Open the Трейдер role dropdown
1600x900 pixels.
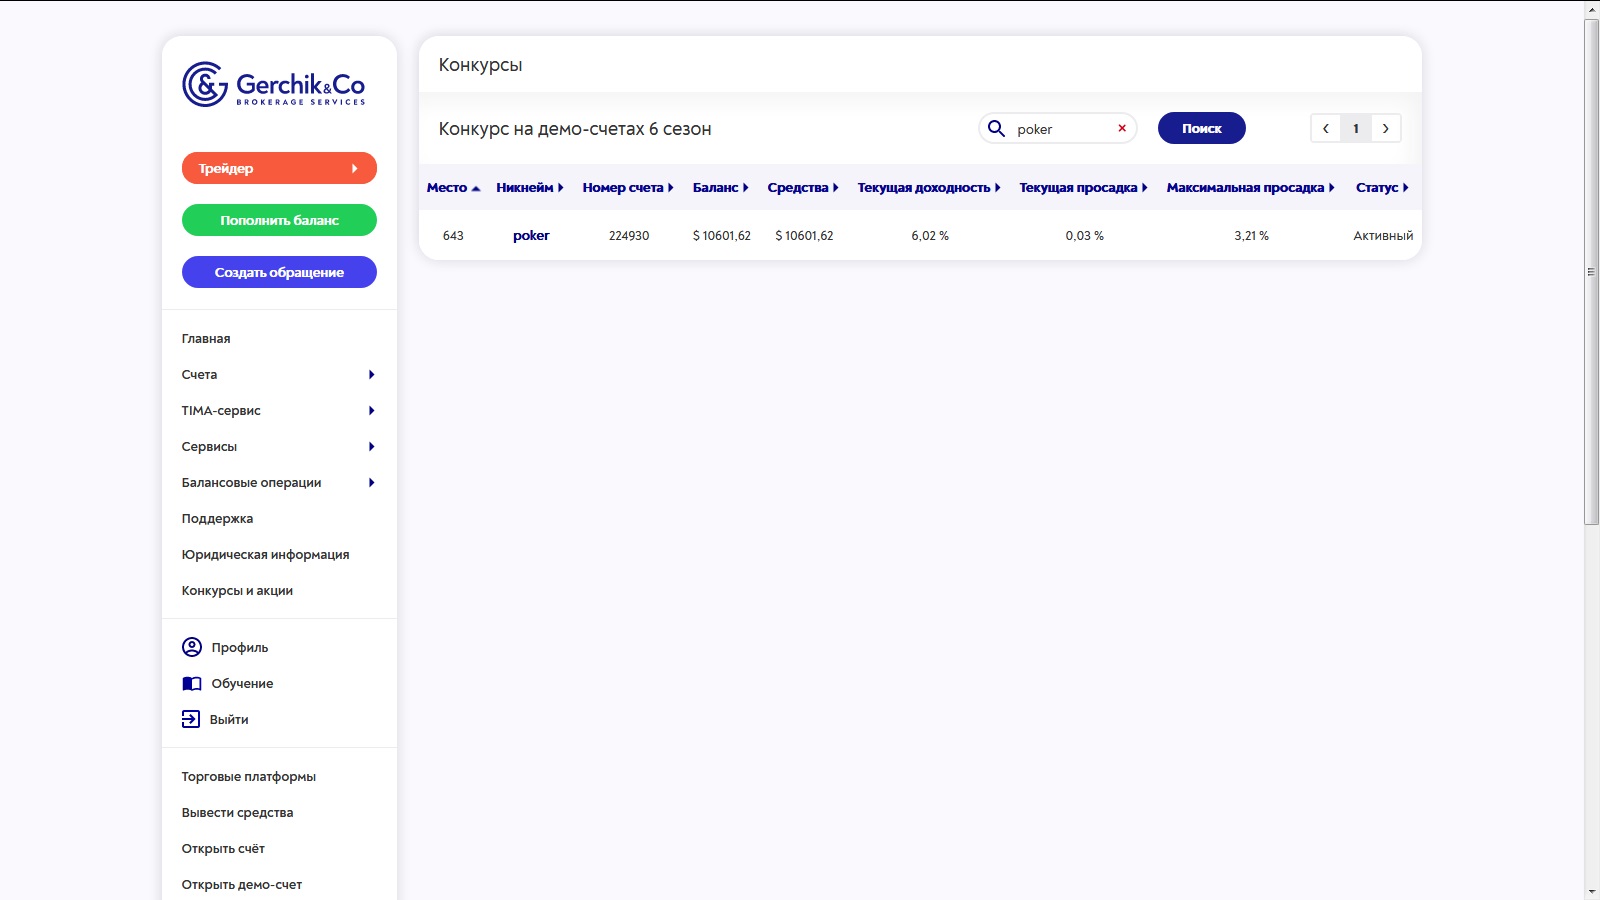279,168
